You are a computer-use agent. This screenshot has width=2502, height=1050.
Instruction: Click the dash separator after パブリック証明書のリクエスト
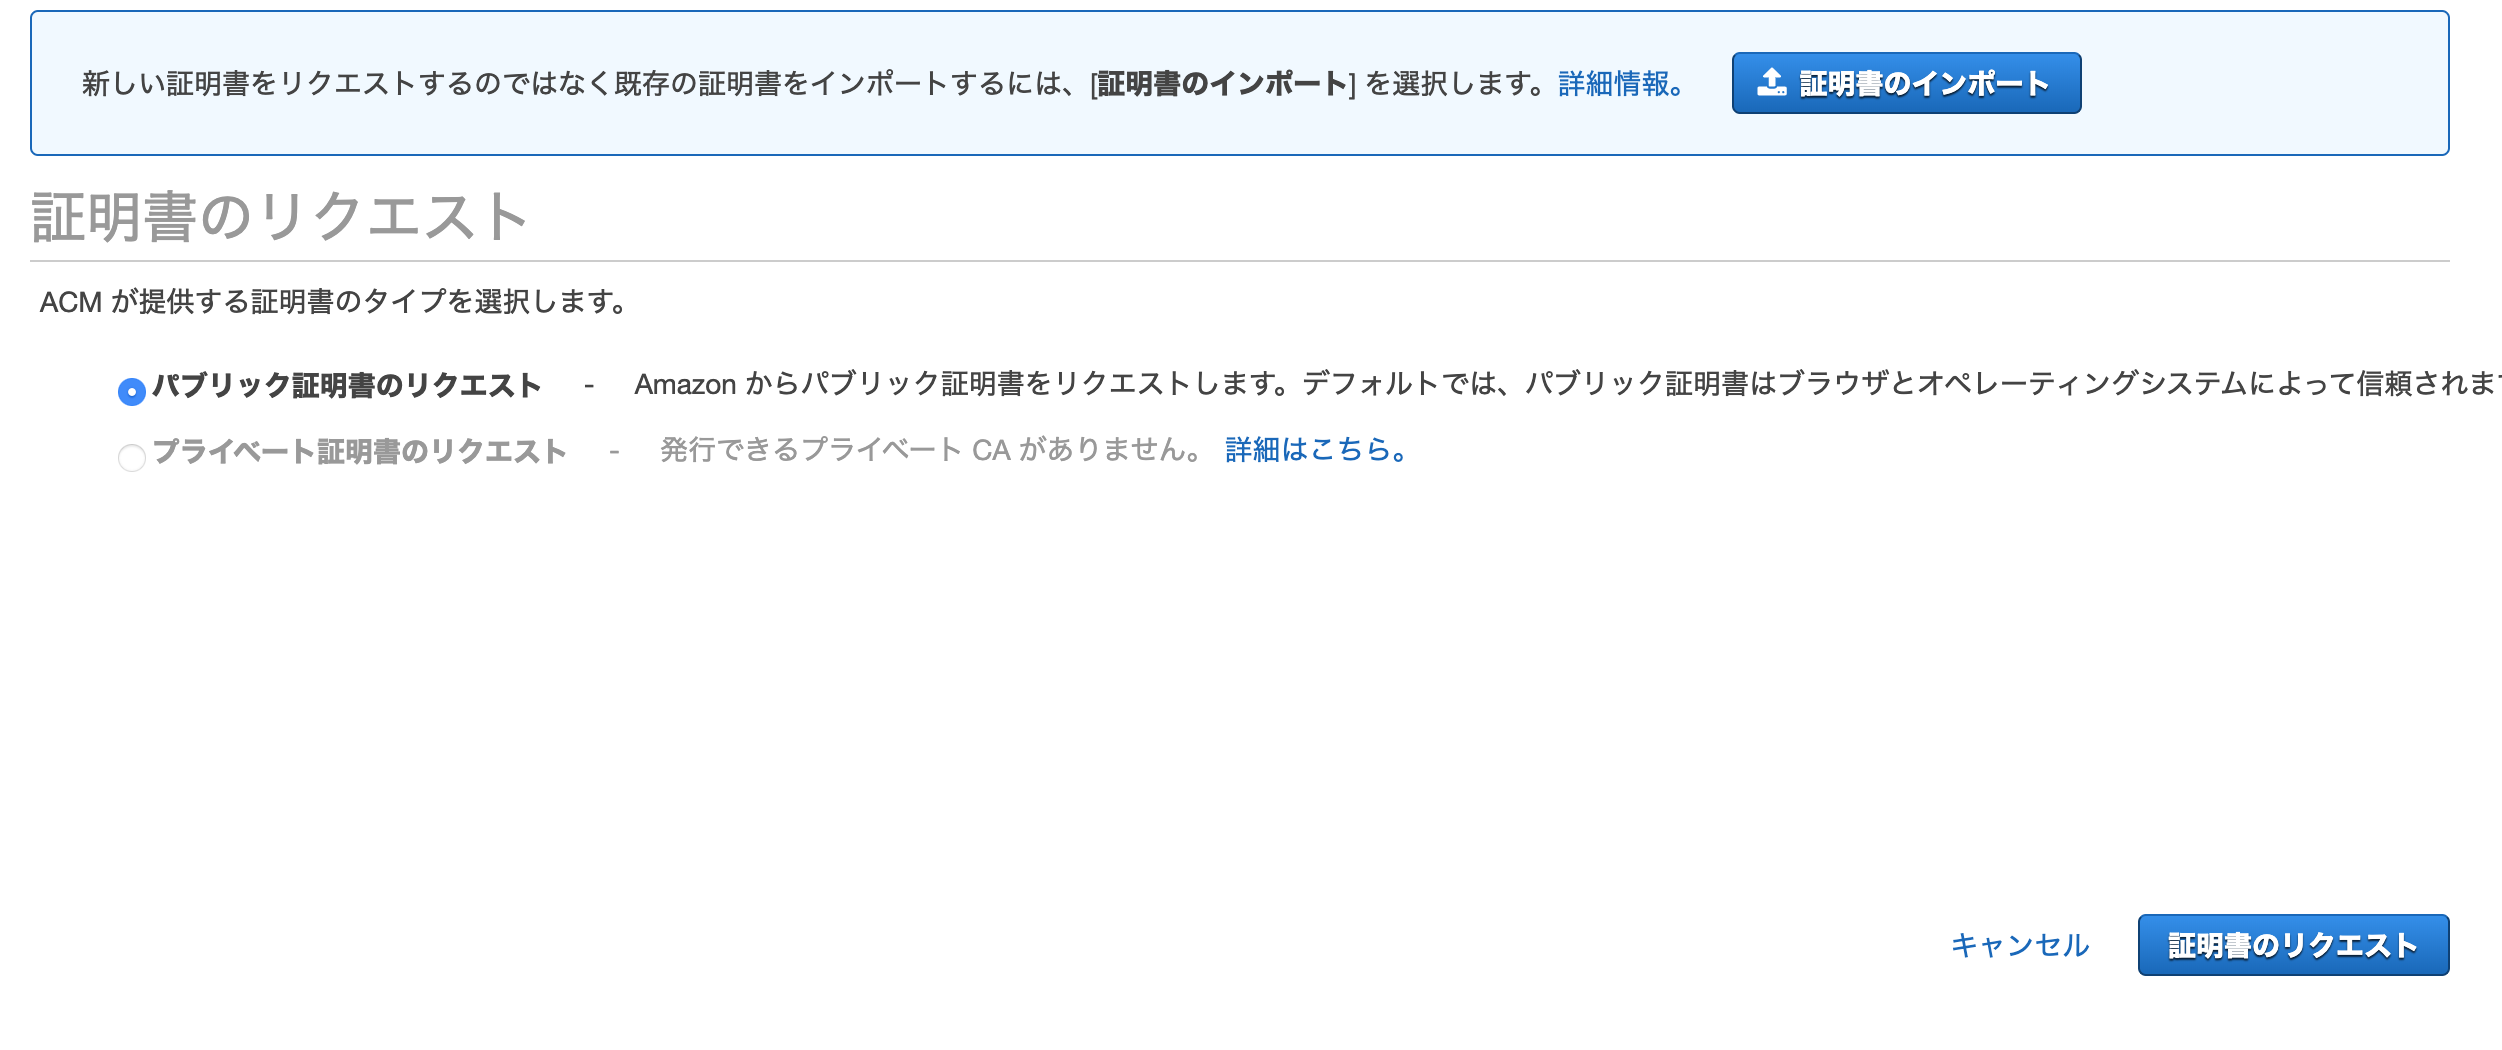pos(589,386)
